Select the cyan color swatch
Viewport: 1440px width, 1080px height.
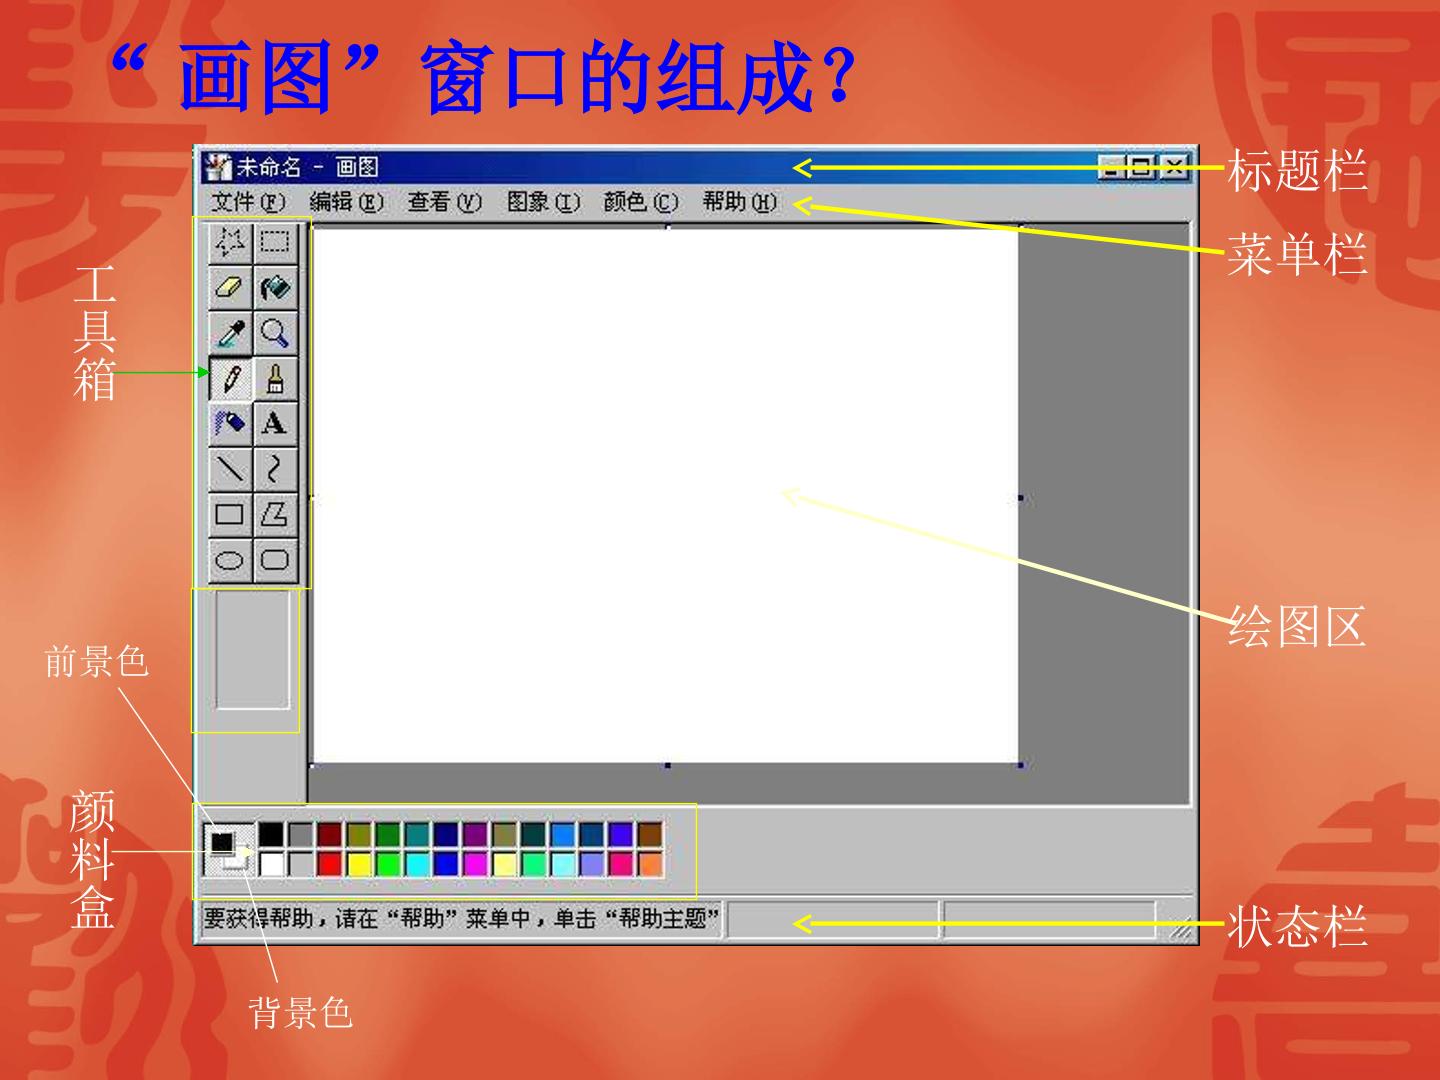(x=417, y=864)
